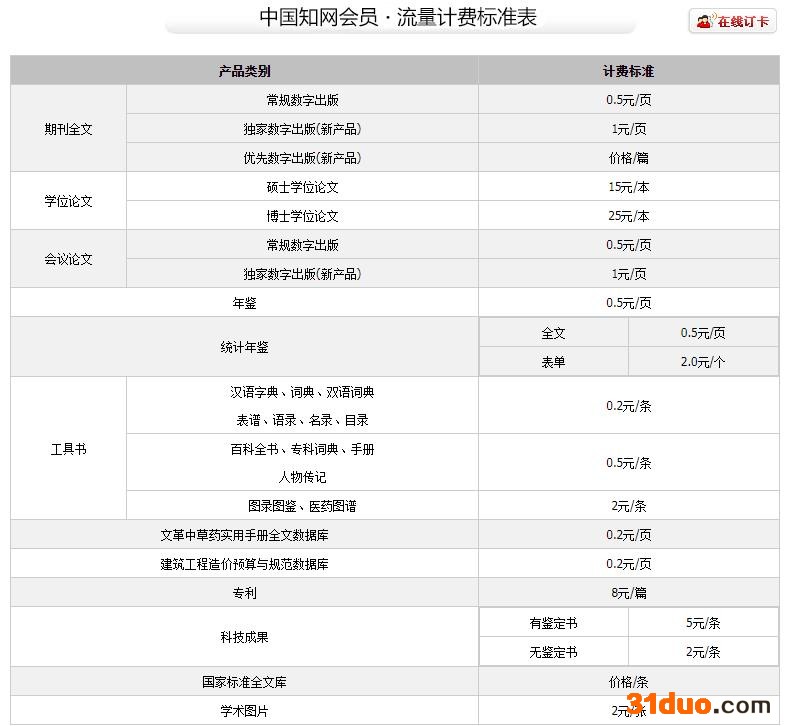Viewport: 789px width, 726px height.
Task: Select the 表单 sub-cell under 统计年鉴
Action: [x=553, y=362]
